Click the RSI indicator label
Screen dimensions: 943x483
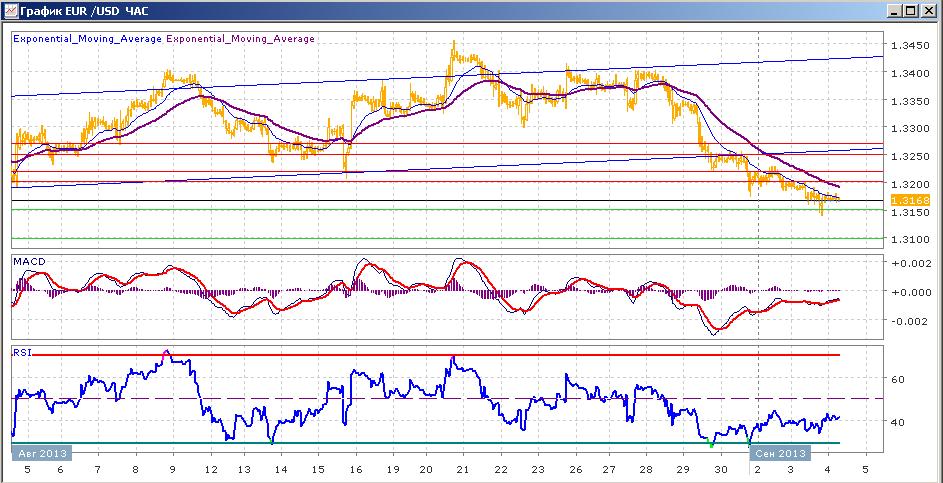[20, 352]
